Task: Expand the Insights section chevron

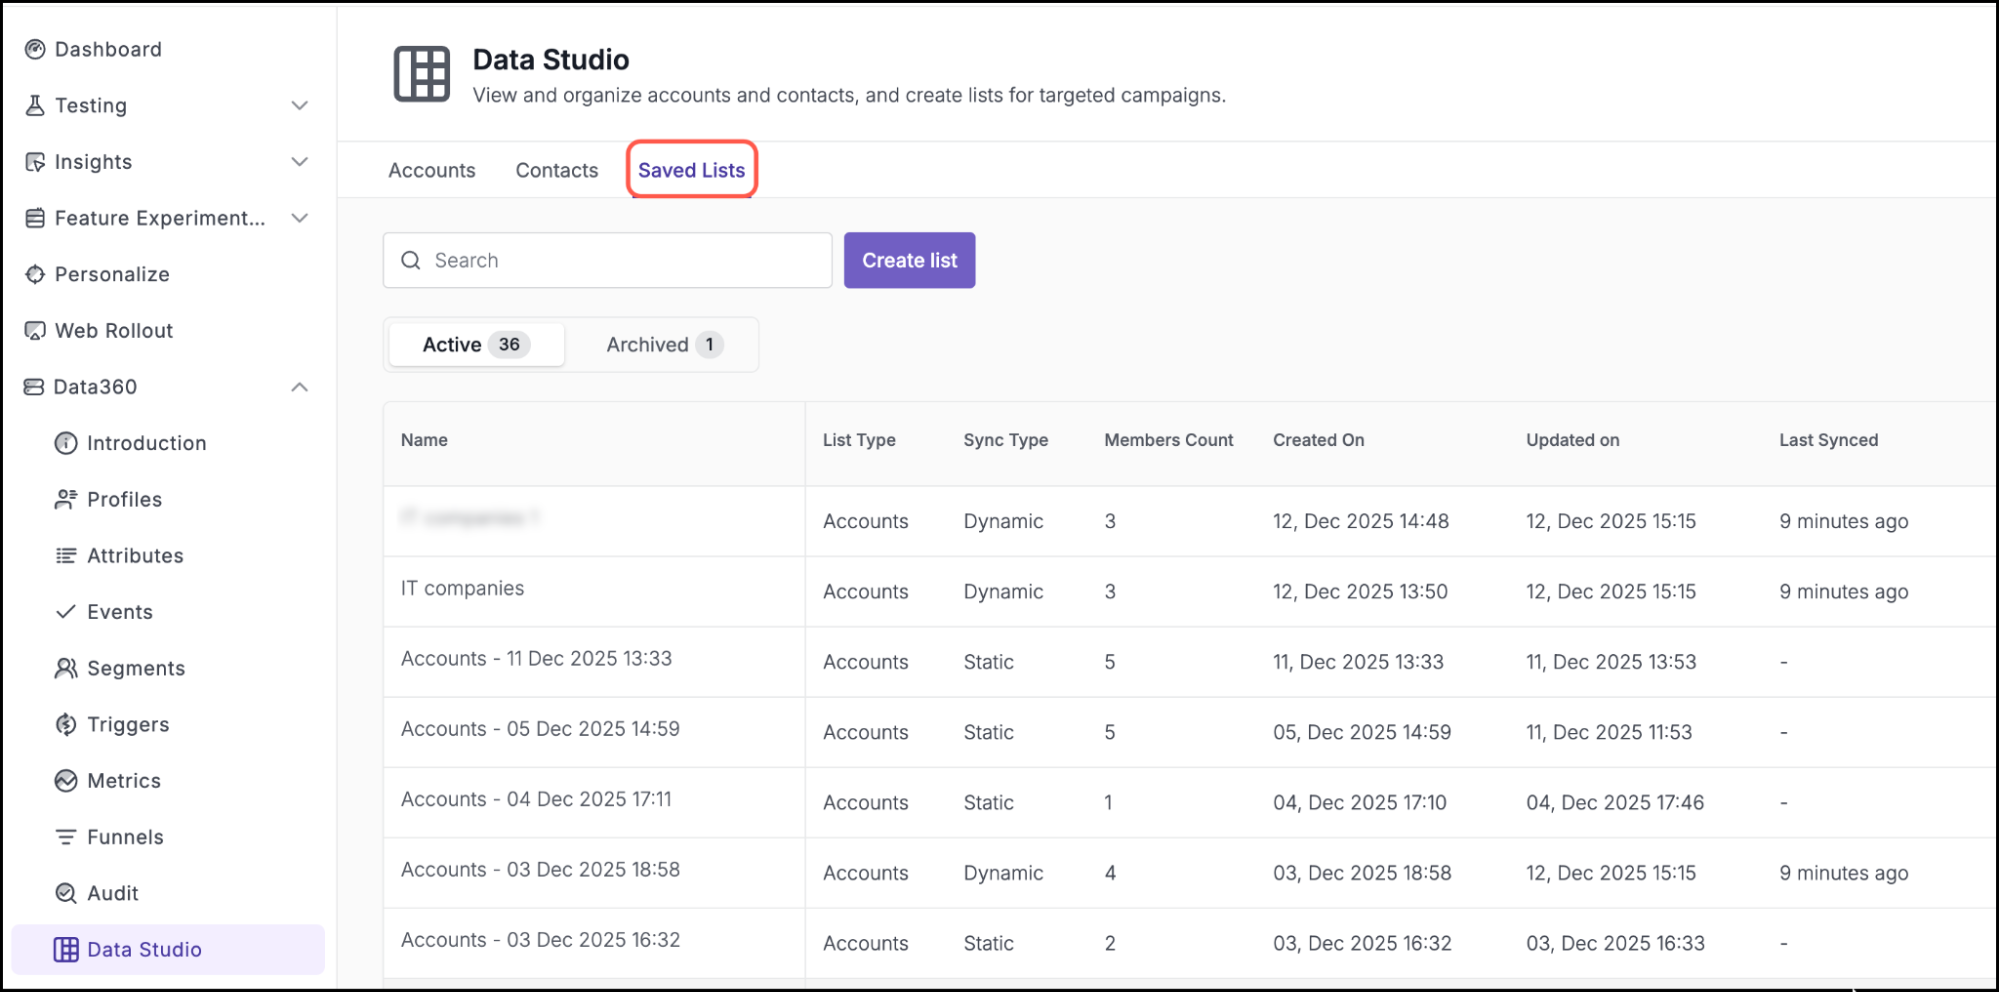Action: coord(299,162)
